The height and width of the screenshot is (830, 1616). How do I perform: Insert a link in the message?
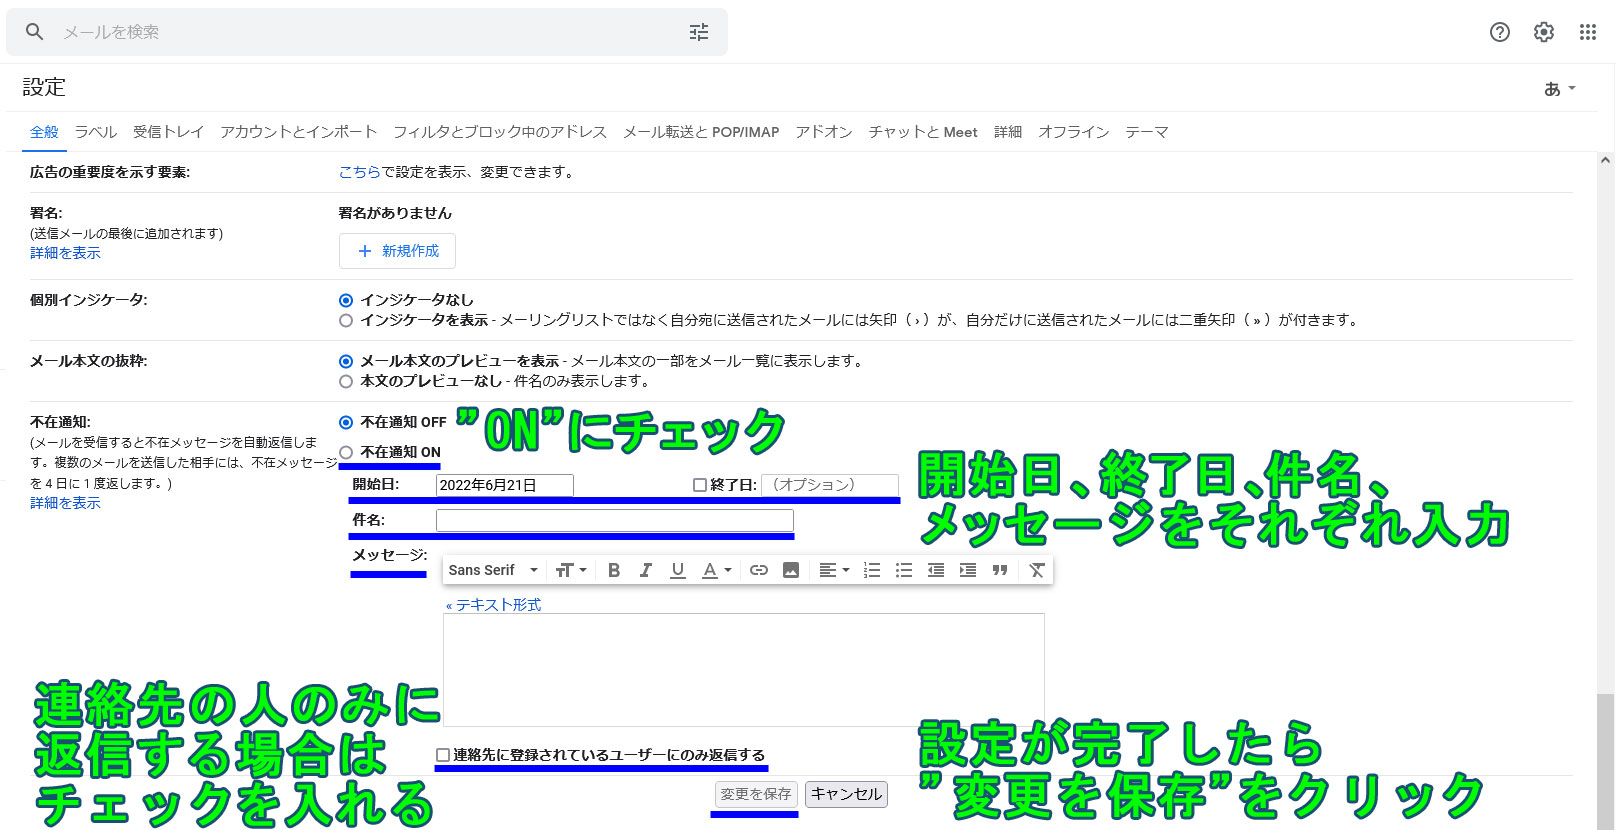click(x=759, y=570)
